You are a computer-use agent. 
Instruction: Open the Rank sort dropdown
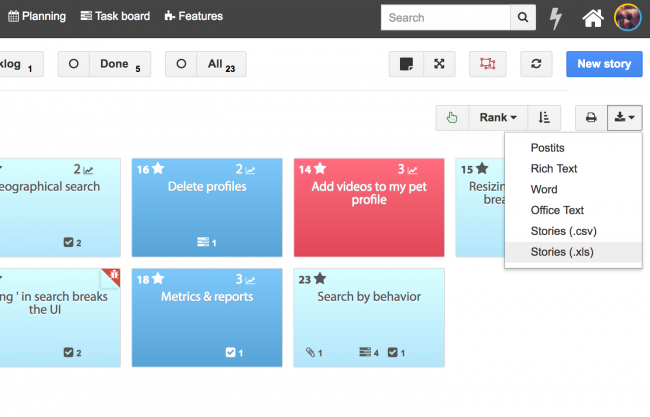point(498,117)
